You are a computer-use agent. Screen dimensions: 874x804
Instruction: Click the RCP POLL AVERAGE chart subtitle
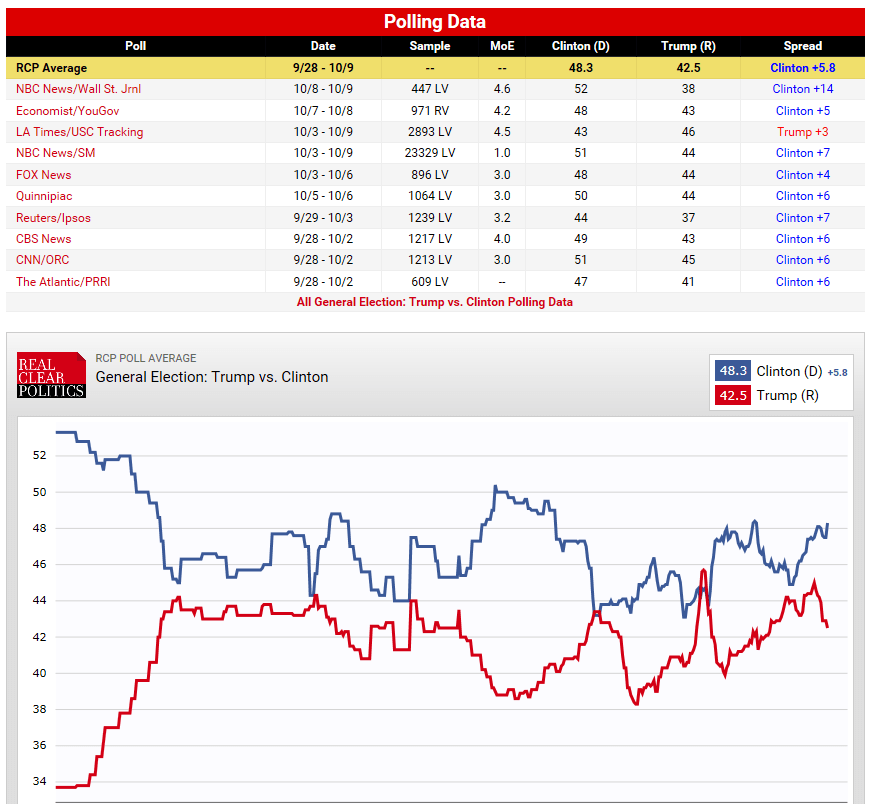click(x=146, y=358)
